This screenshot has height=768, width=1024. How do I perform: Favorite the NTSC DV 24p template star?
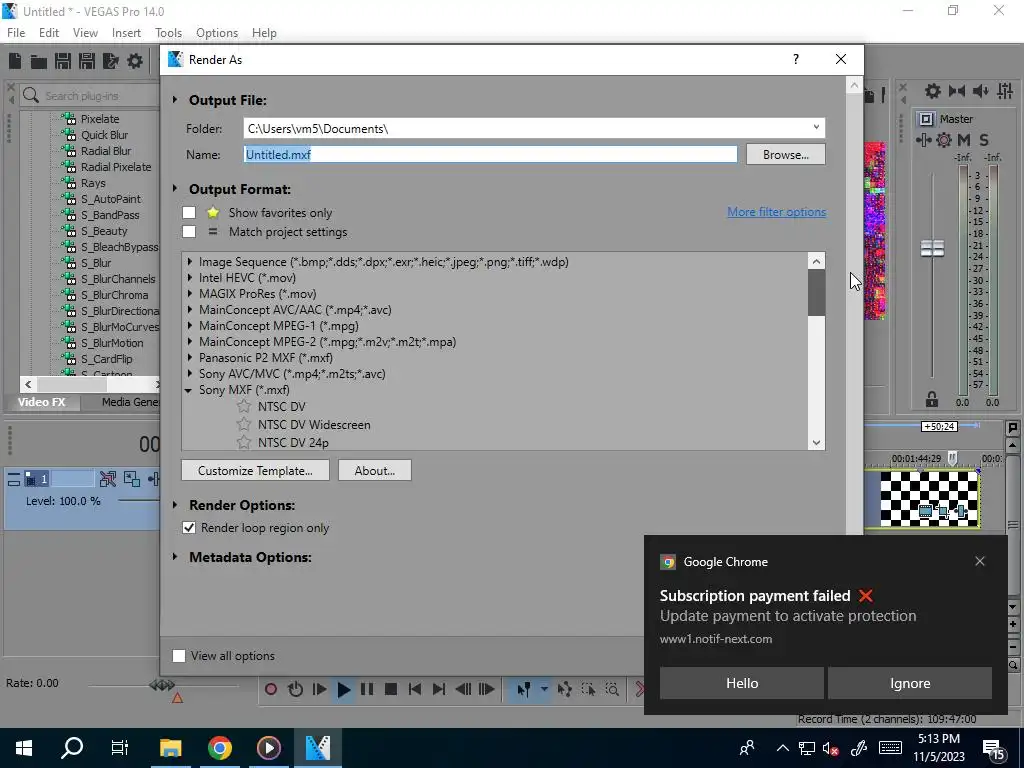(244, 442)
